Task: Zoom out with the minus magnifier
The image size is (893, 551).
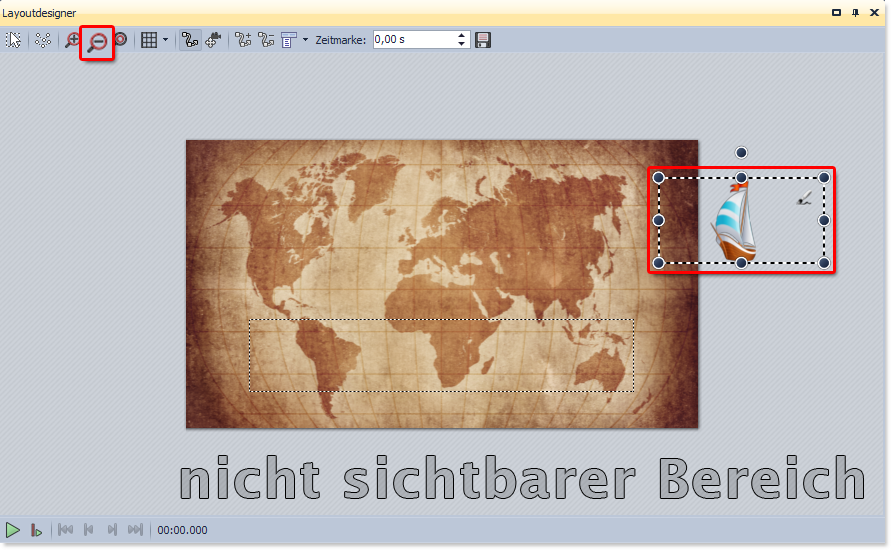Action: (97, 42)
